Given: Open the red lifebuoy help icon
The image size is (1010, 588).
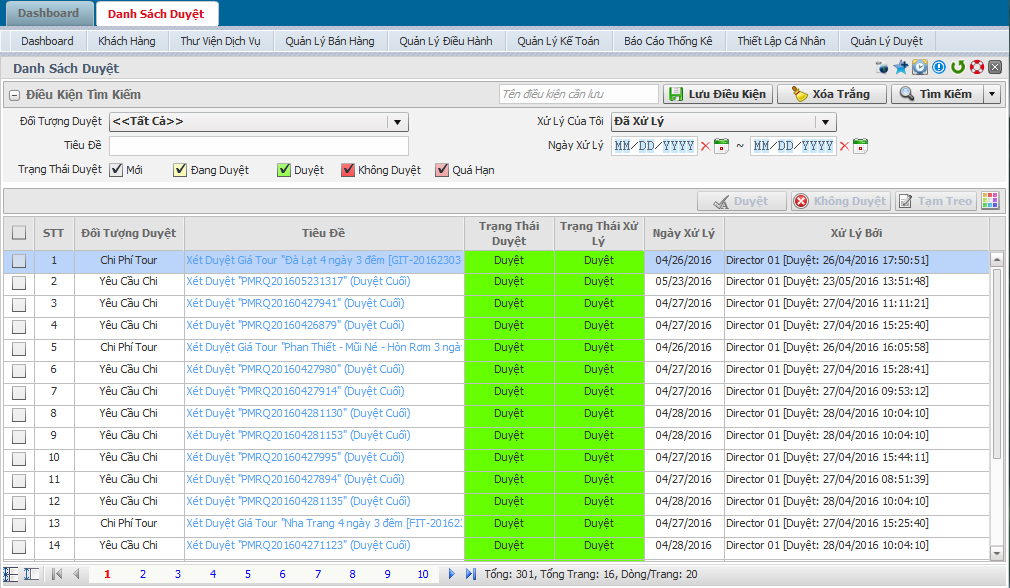Looking at the screenshot, I should pos(977,68).
